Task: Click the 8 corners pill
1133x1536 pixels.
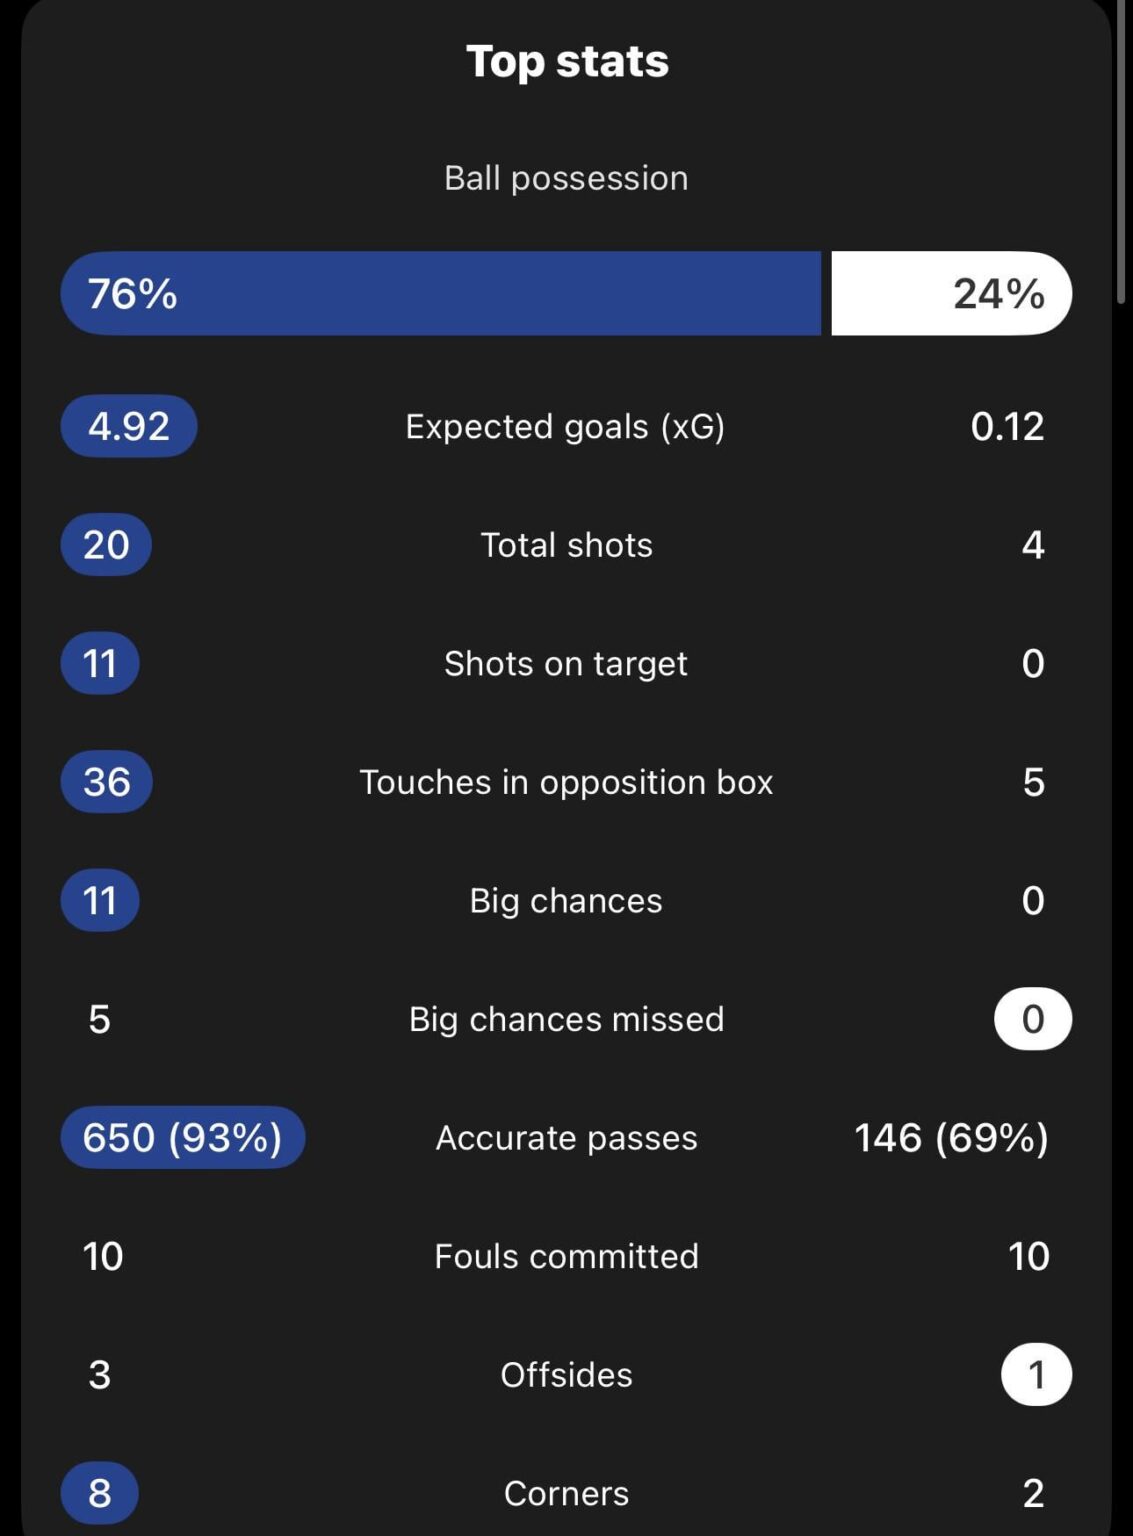Action: (x=100, y=1493)
